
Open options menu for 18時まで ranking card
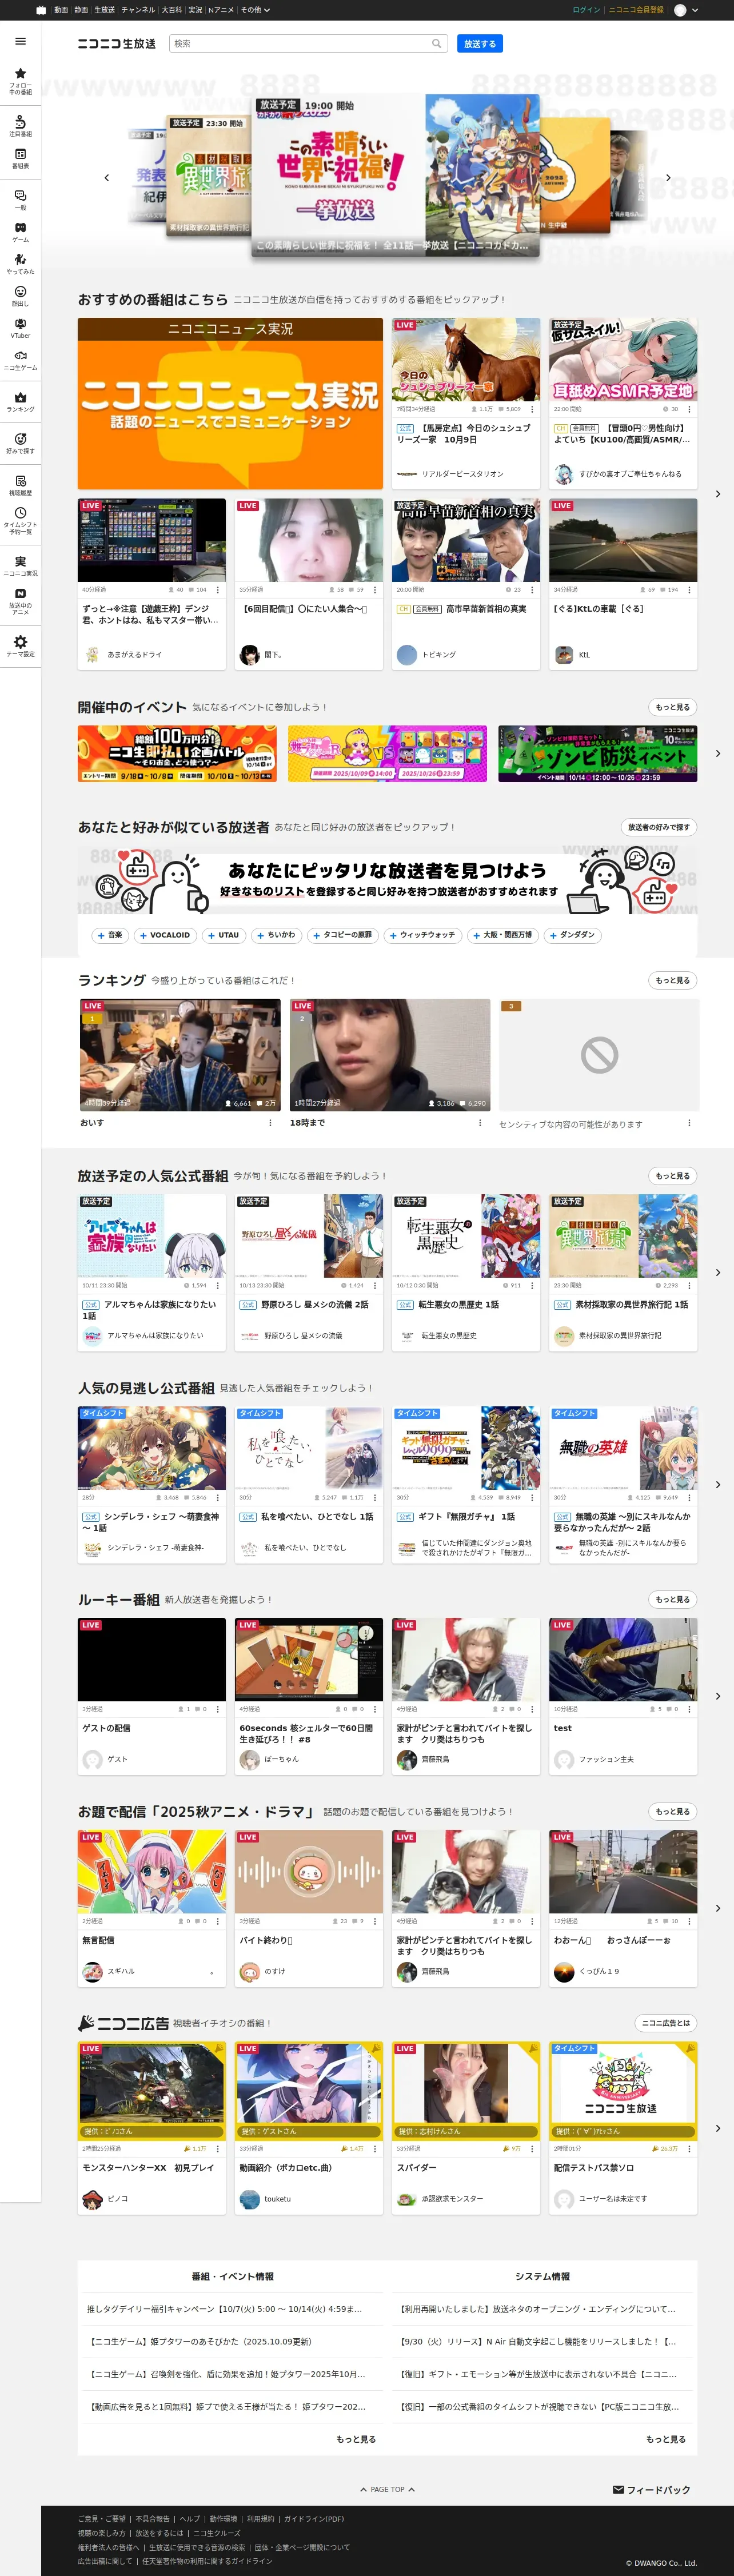(480, 1122)
